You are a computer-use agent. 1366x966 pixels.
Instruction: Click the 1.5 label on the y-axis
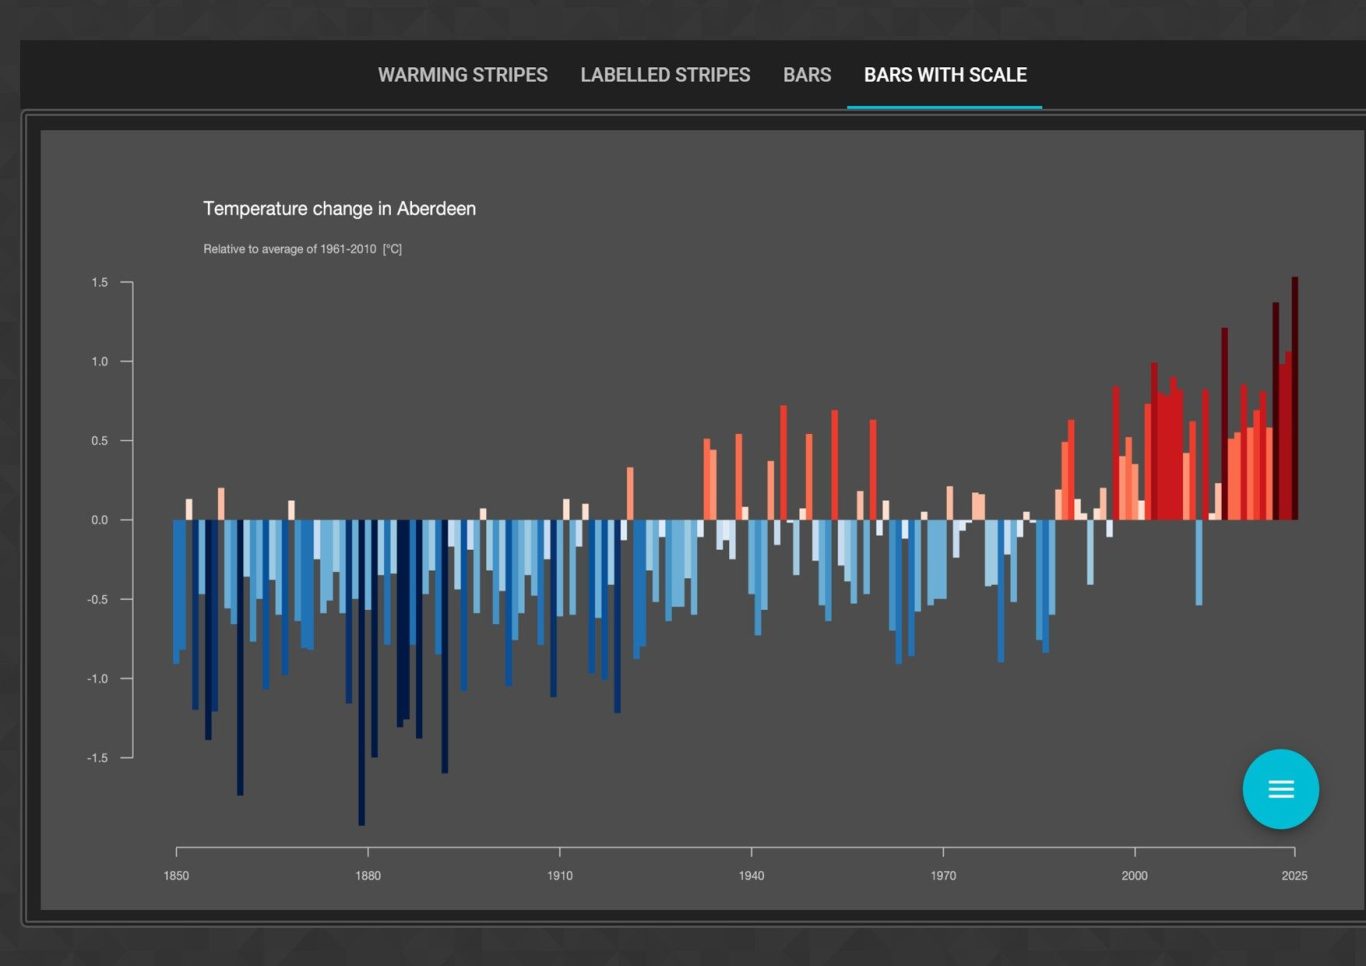click(x=99, y=283)
